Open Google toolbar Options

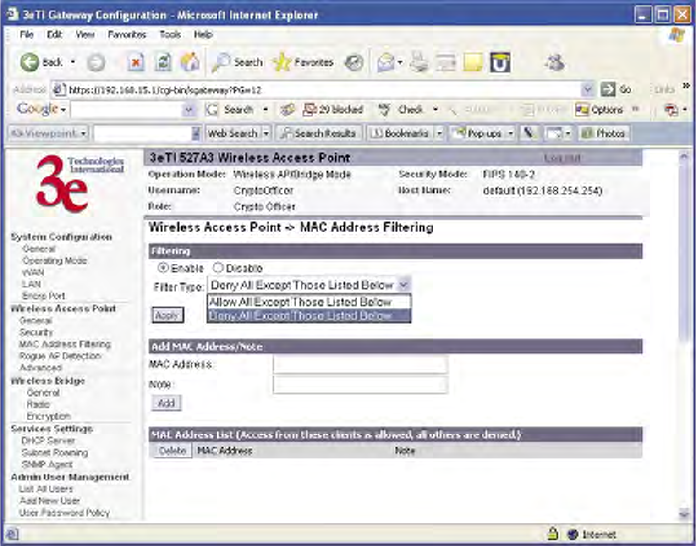point(599,110)
